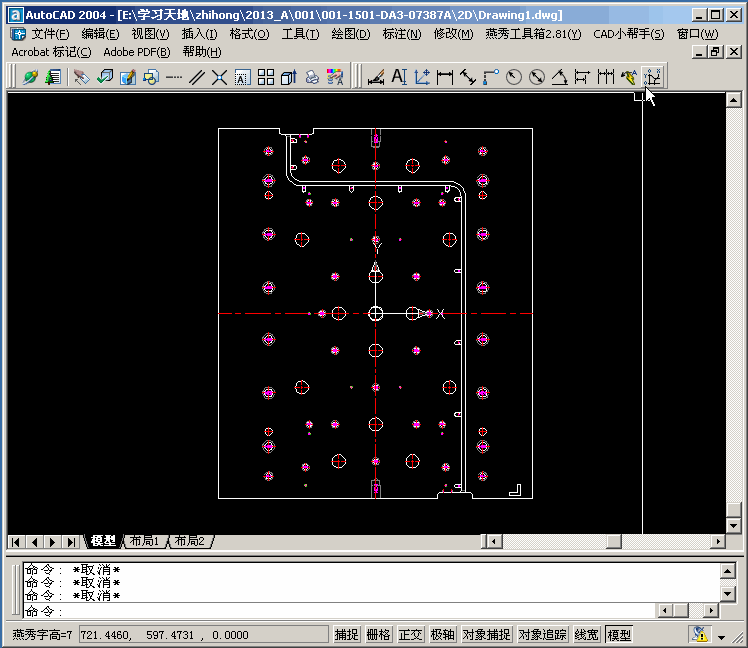Screen dimensions: 748x648
Task: Click the parallel lines tool icon
Action: coord(197,77)
